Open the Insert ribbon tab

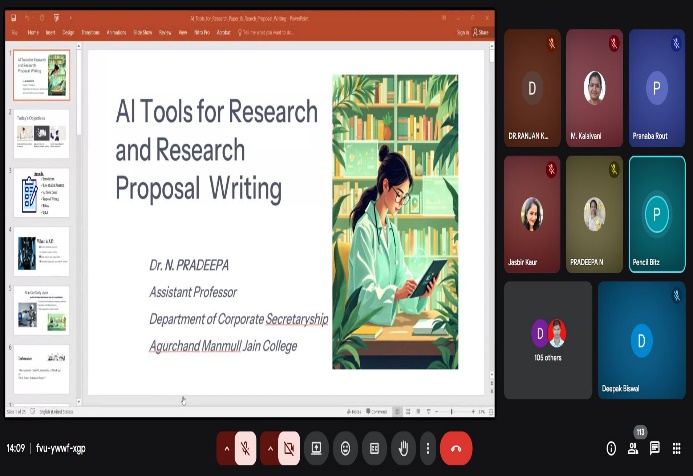(50, 32)
